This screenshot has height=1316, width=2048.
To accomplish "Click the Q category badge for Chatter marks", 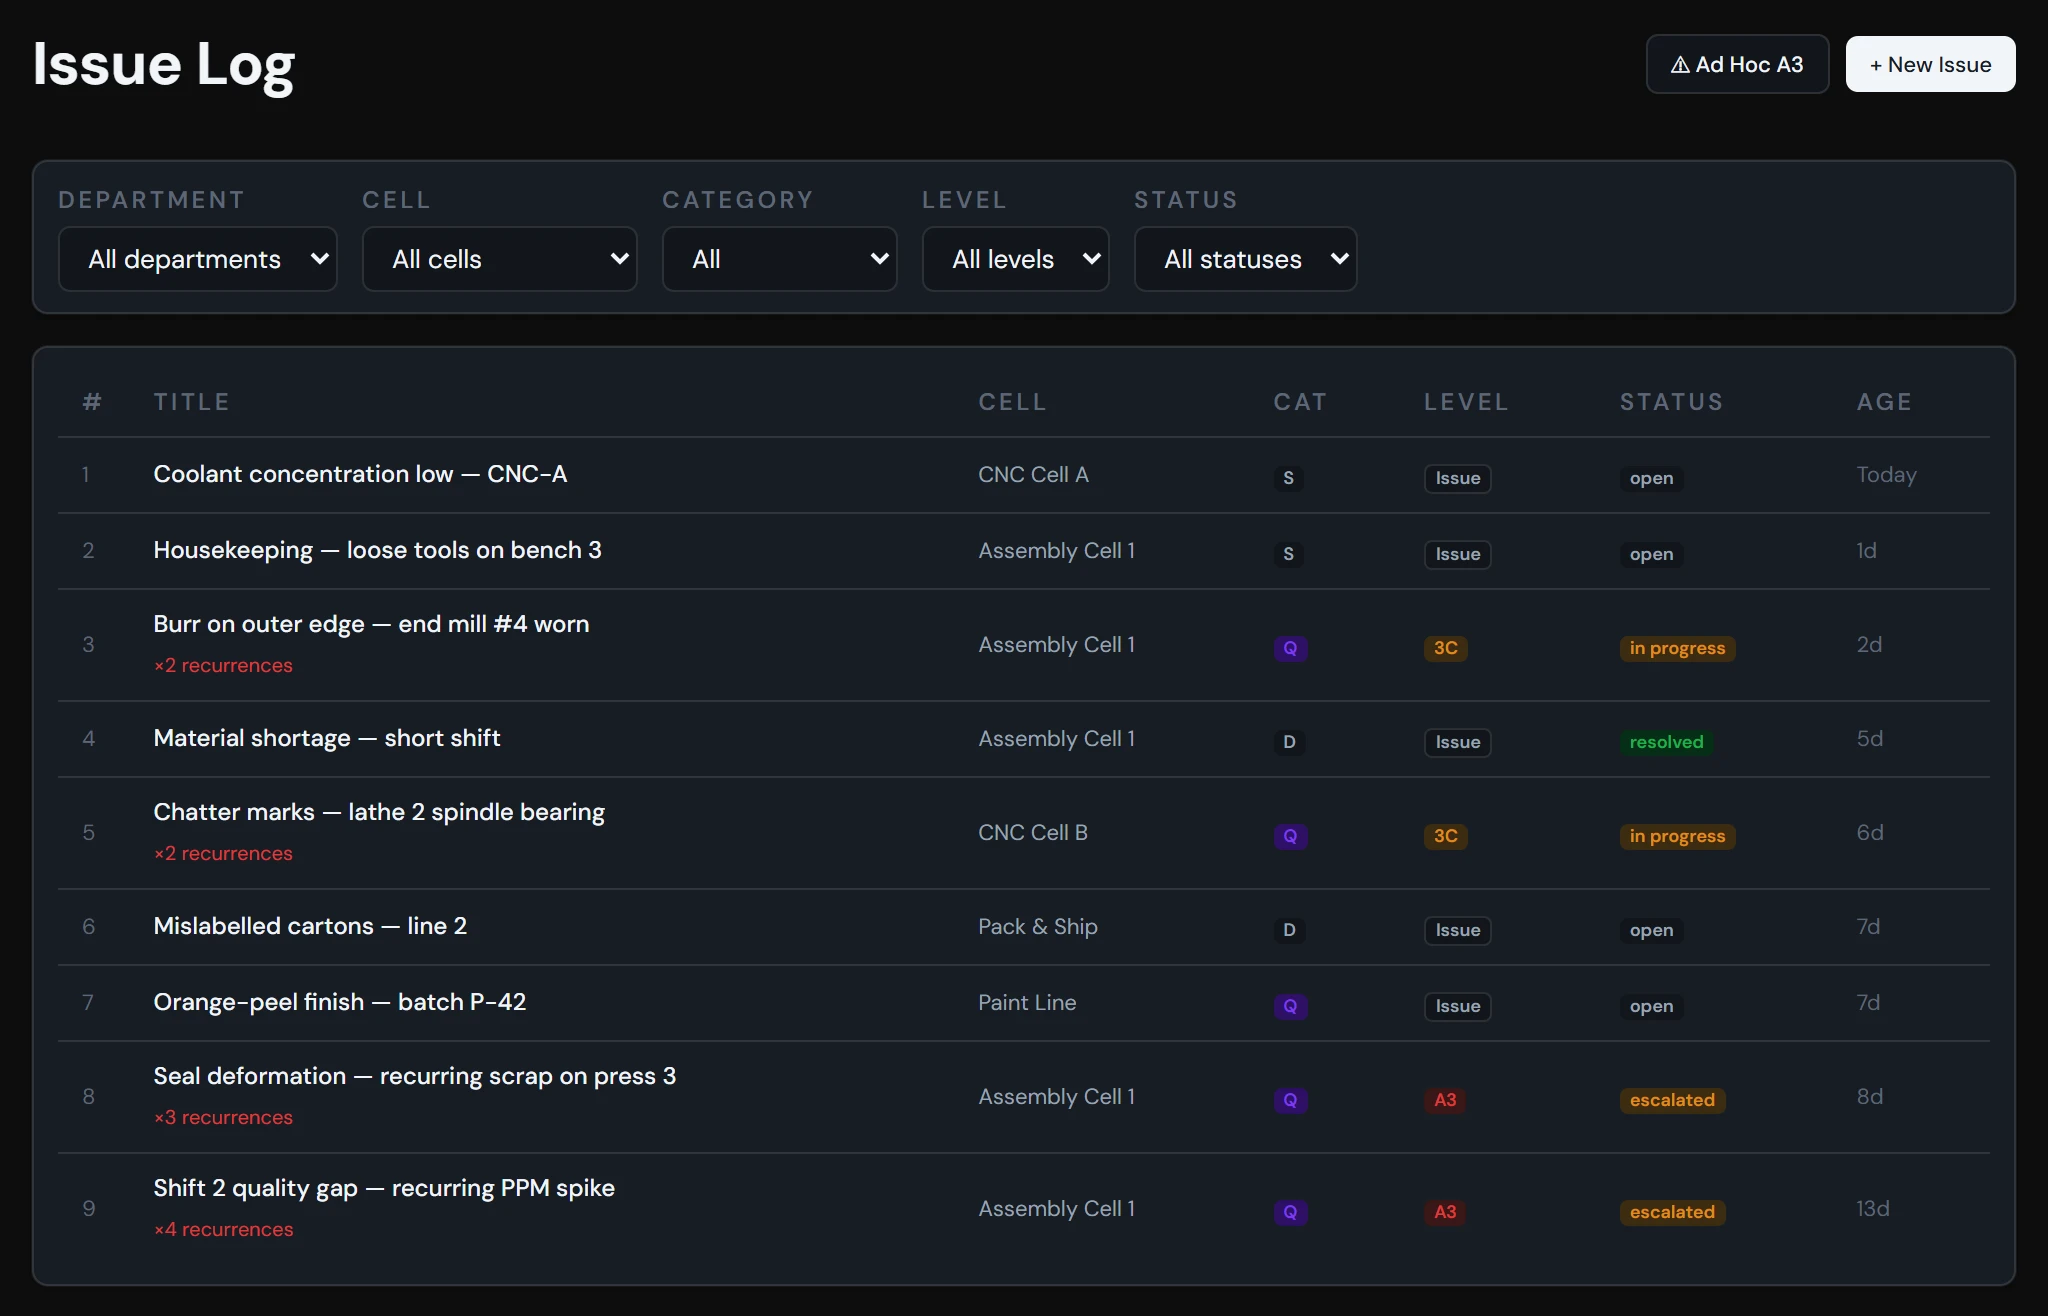I will pos(1290,836).
